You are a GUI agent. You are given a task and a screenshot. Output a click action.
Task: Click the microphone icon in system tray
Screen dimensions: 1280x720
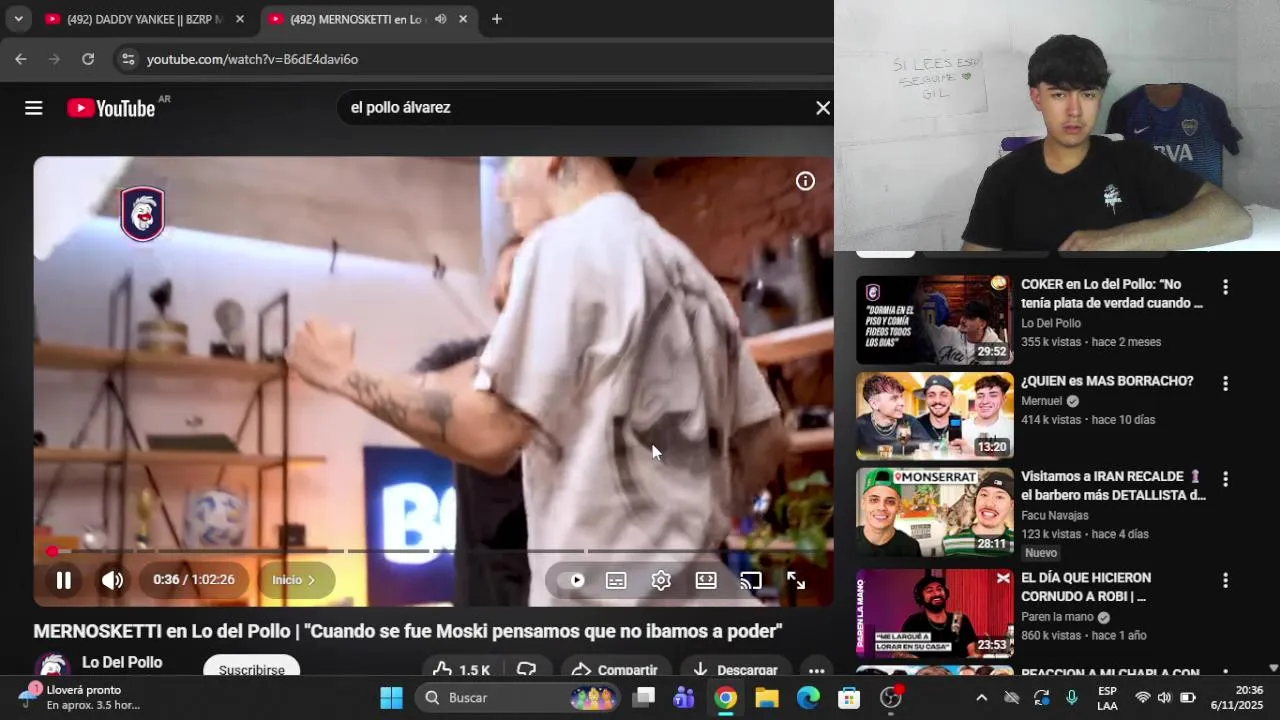tap(1072, 697)
